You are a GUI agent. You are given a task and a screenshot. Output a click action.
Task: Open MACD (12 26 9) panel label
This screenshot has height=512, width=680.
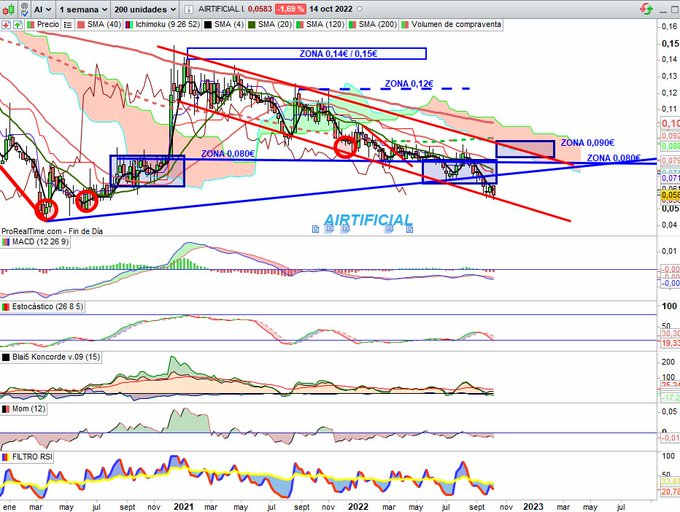(x=40, y=242)
